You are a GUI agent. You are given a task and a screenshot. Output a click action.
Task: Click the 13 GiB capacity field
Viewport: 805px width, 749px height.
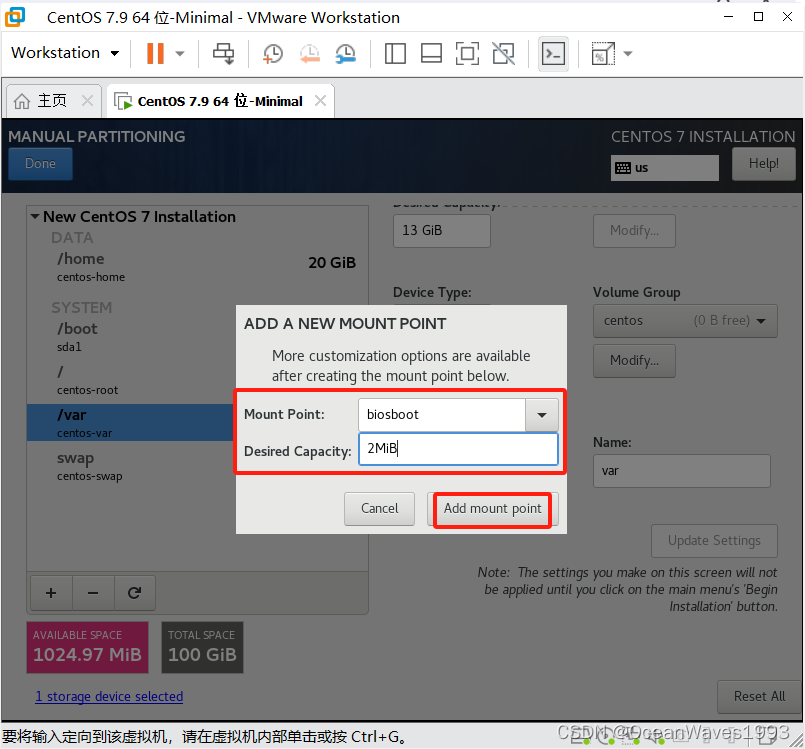[x=442, y=231]
